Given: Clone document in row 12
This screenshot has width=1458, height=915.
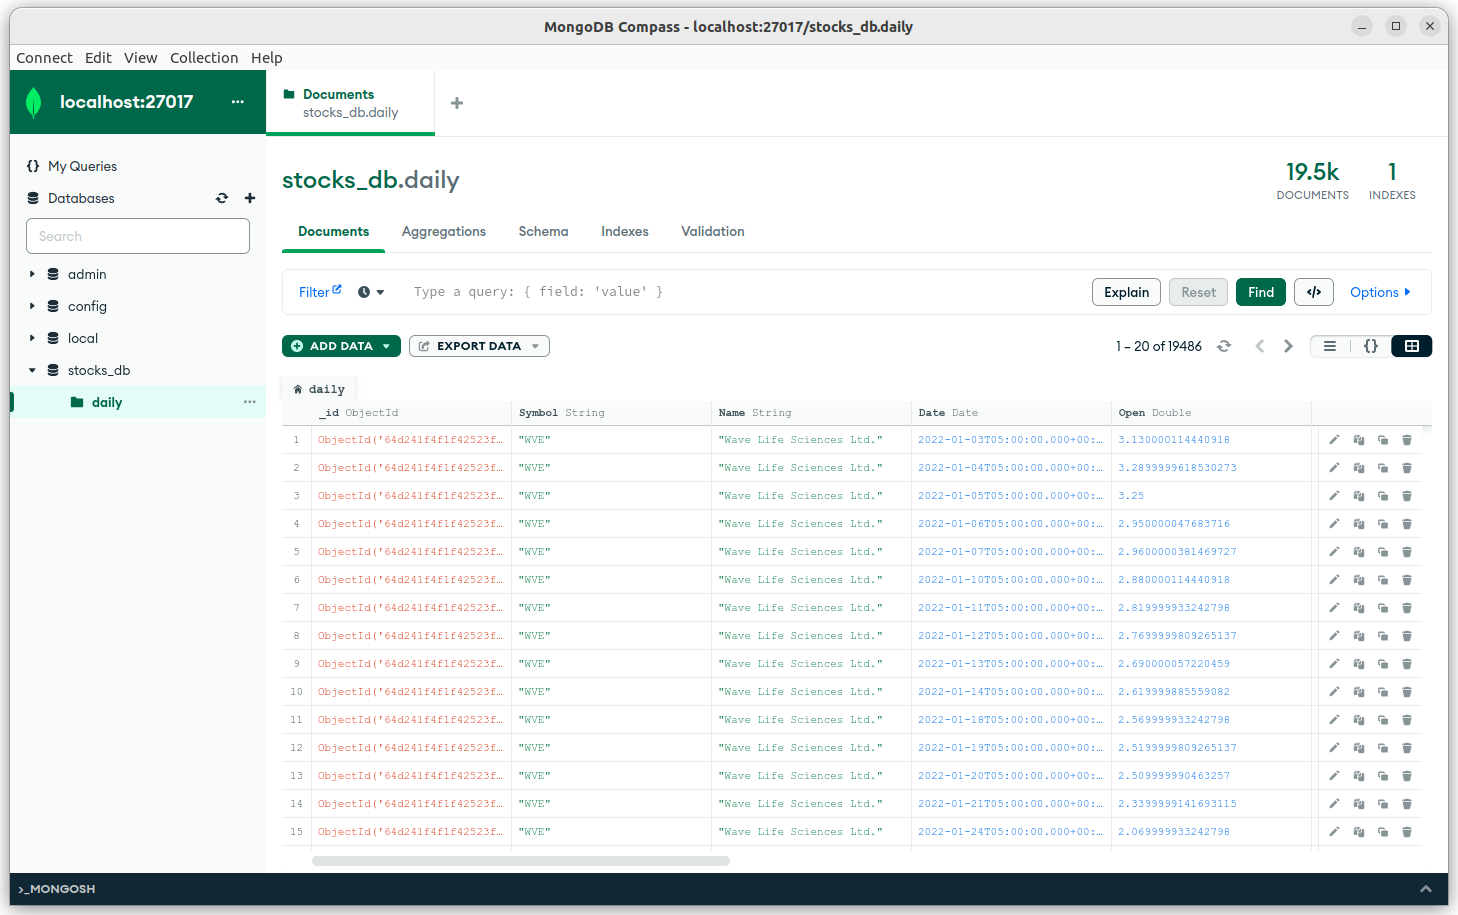Looking at the screenshot, I should pyautogui.click(x=1383, y=748).
